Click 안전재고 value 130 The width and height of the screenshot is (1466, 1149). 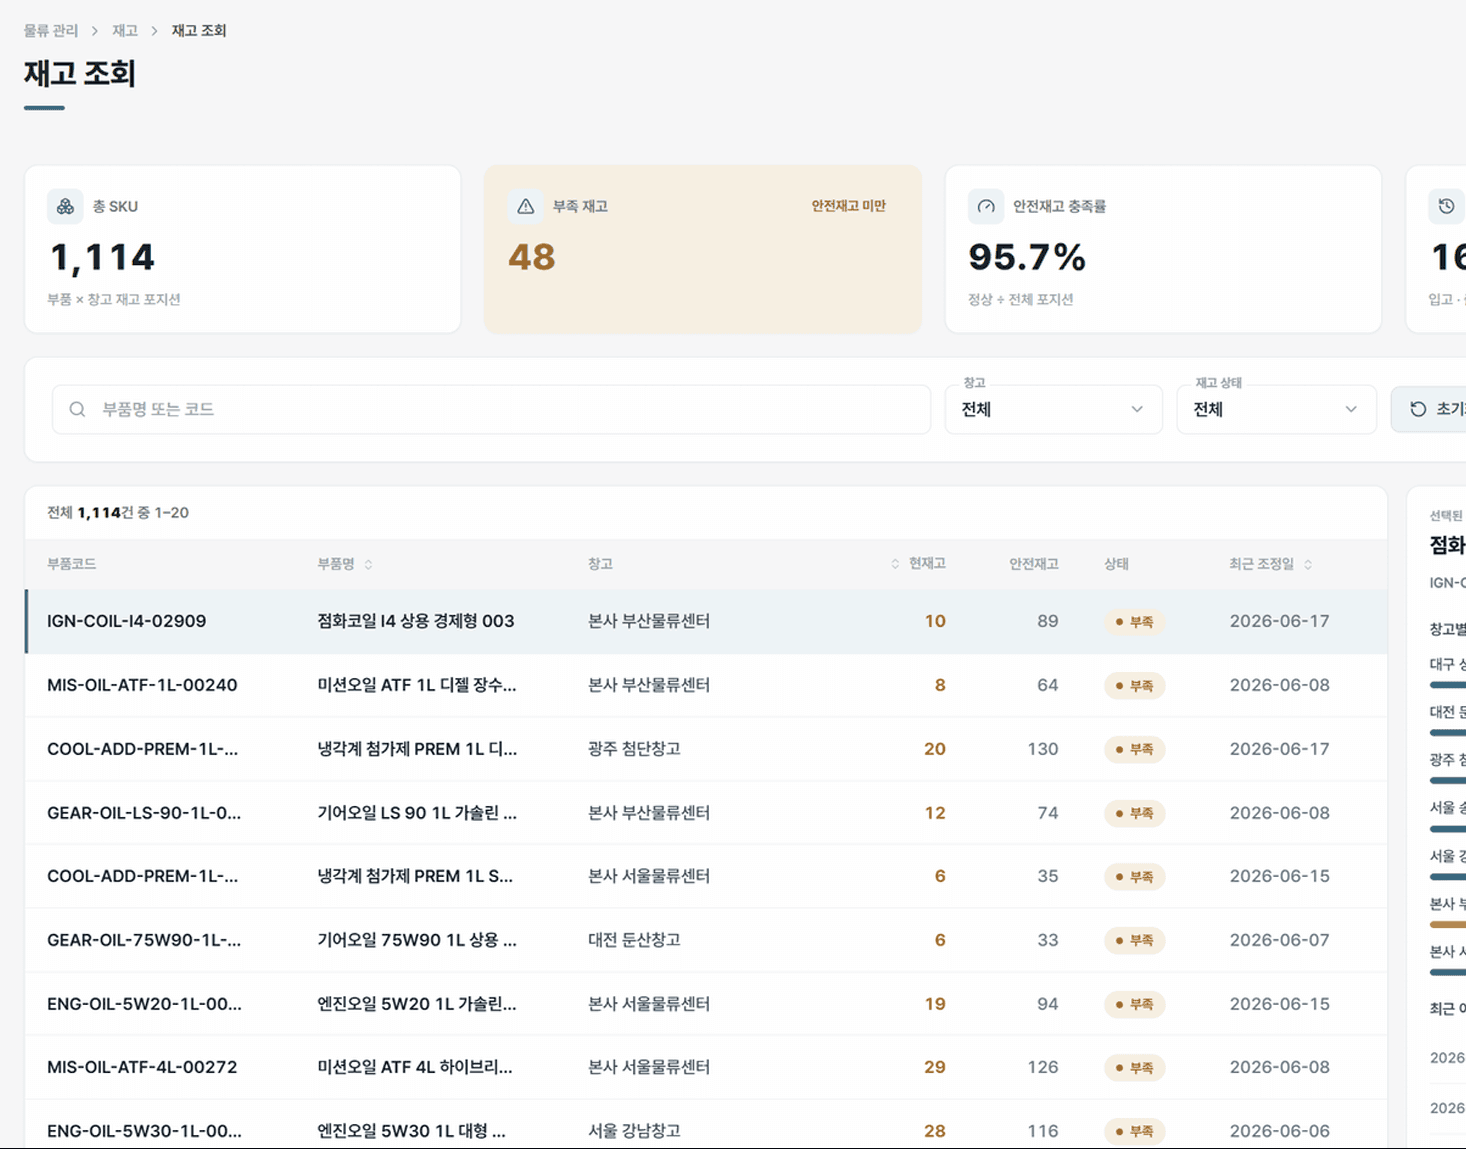(x=1043, y=749)
